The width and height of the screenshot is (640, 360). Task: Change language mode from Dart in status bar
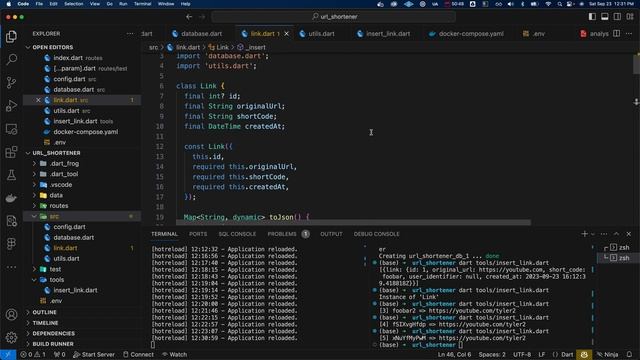[567, 354]
